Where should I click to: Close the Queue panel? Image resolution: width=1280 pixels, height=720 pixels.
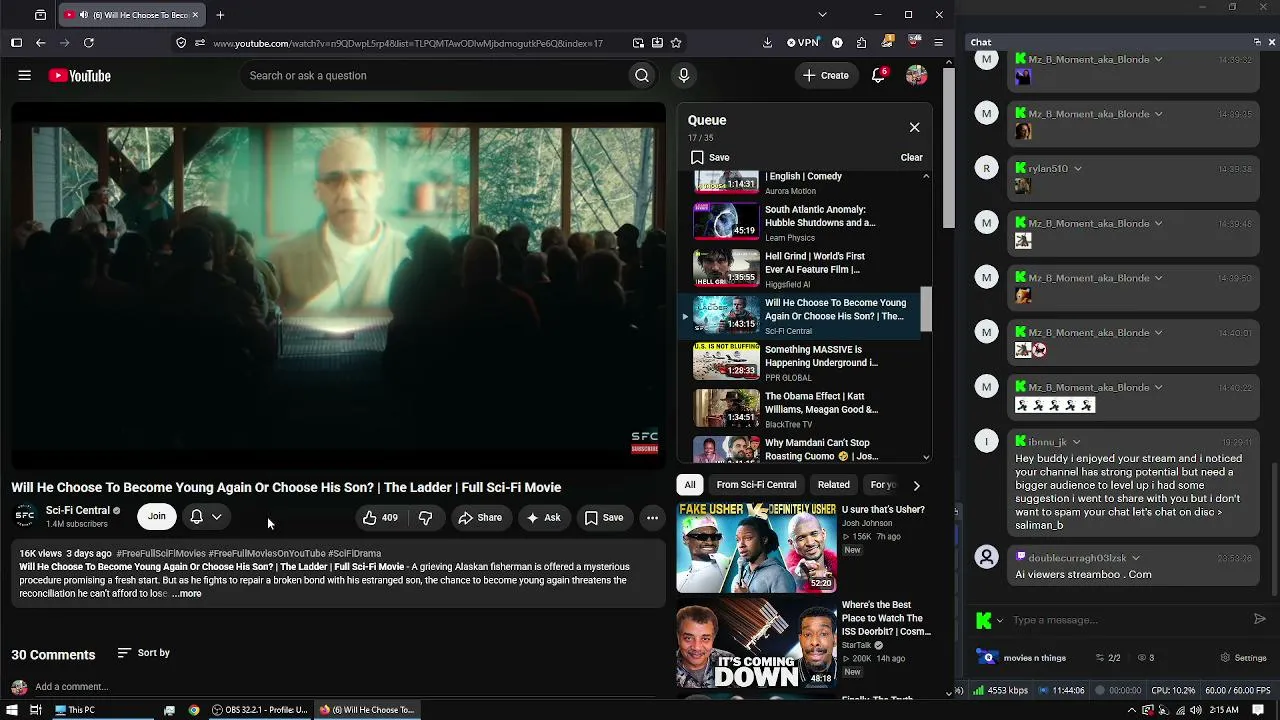pos(914,127)
